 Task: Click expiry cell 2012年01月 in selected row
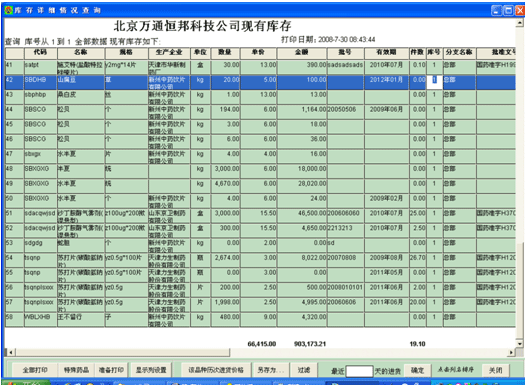click(x=386, y=82)
